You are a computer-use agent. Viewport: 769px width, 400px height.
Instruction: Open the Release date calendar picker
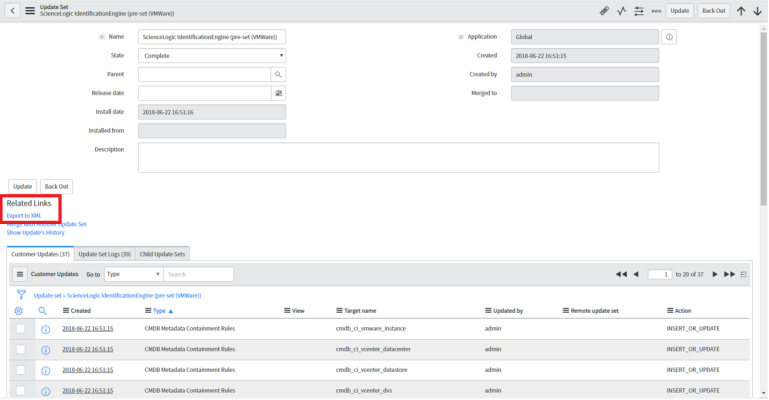click(x=279, y=93)
